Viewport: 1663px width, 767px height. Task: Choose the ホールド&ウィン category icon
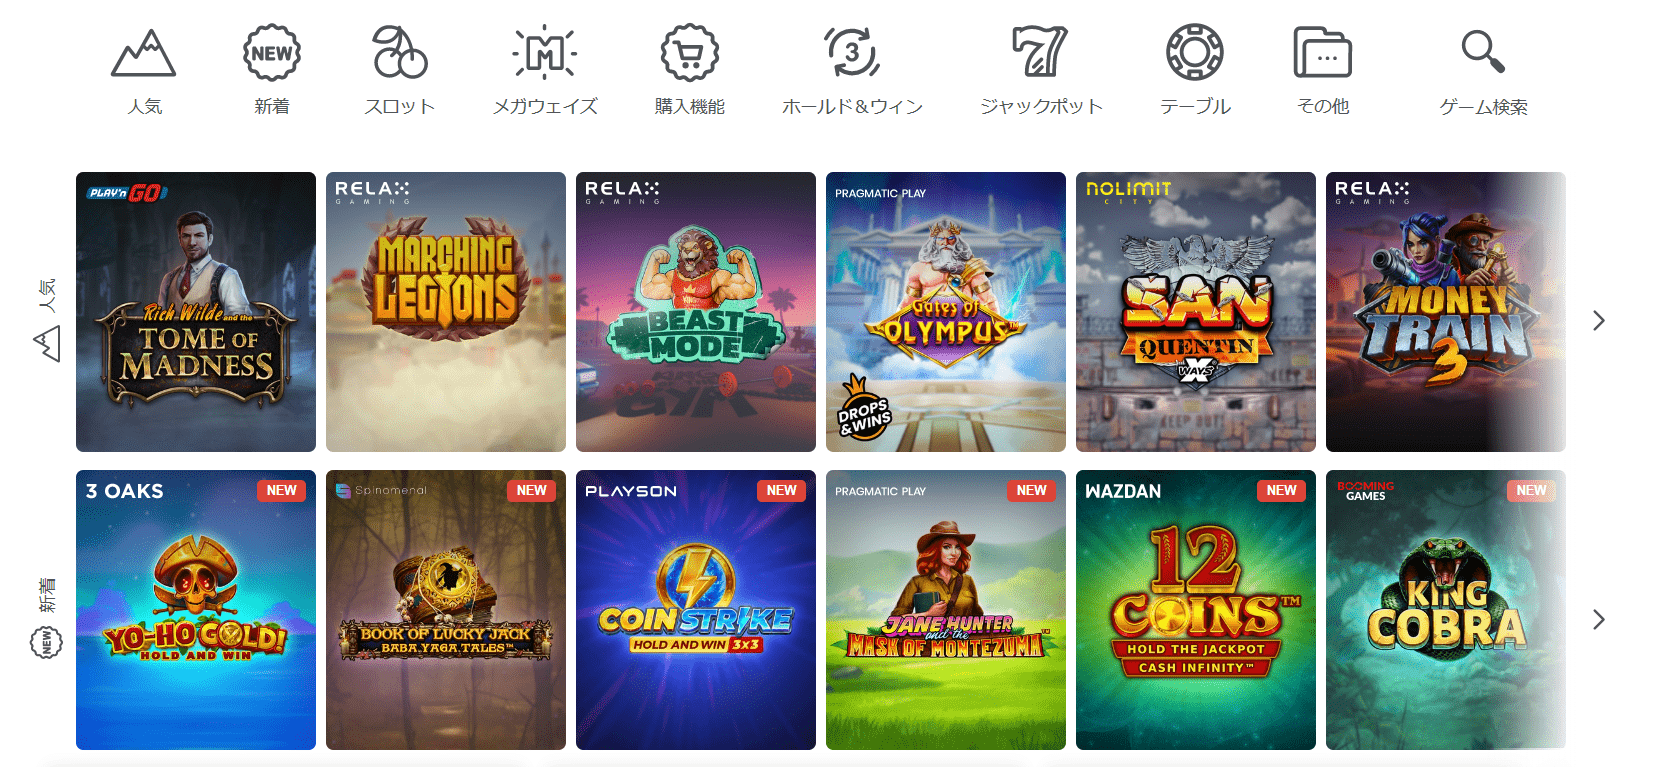point(852,53)
